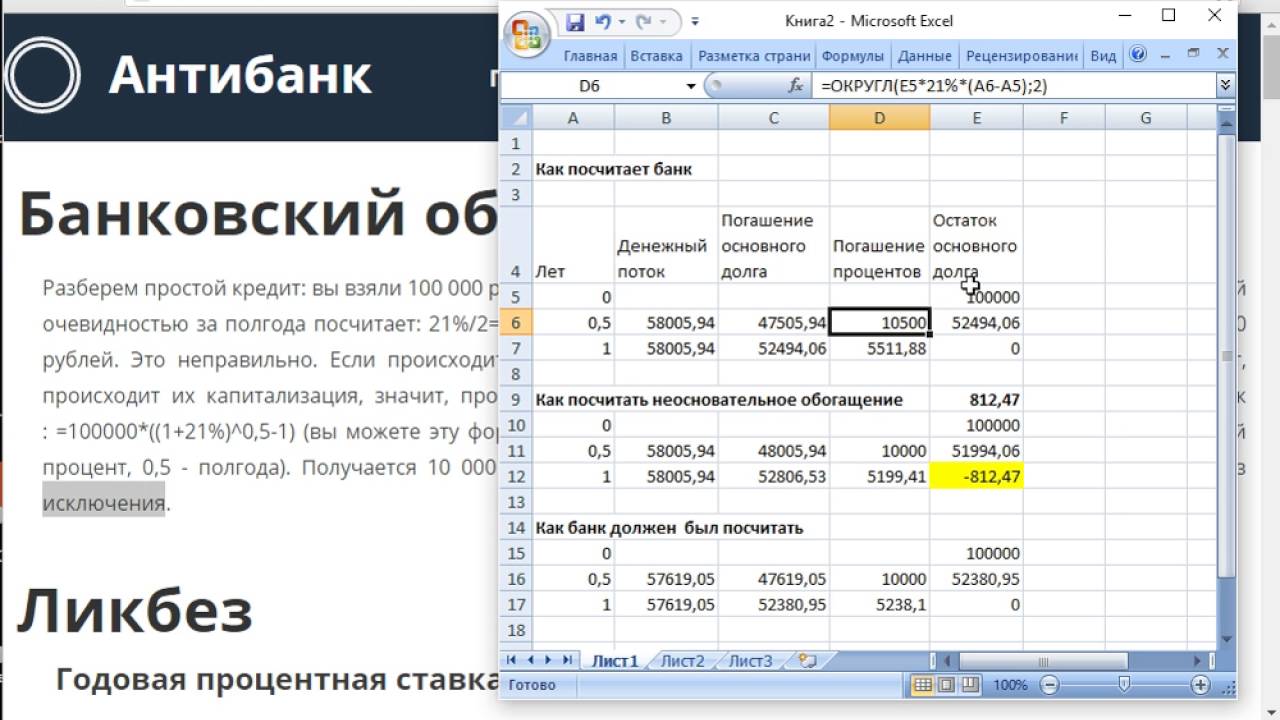
Task: Minimize the workbook window inside Excel
Action: 1165,54
